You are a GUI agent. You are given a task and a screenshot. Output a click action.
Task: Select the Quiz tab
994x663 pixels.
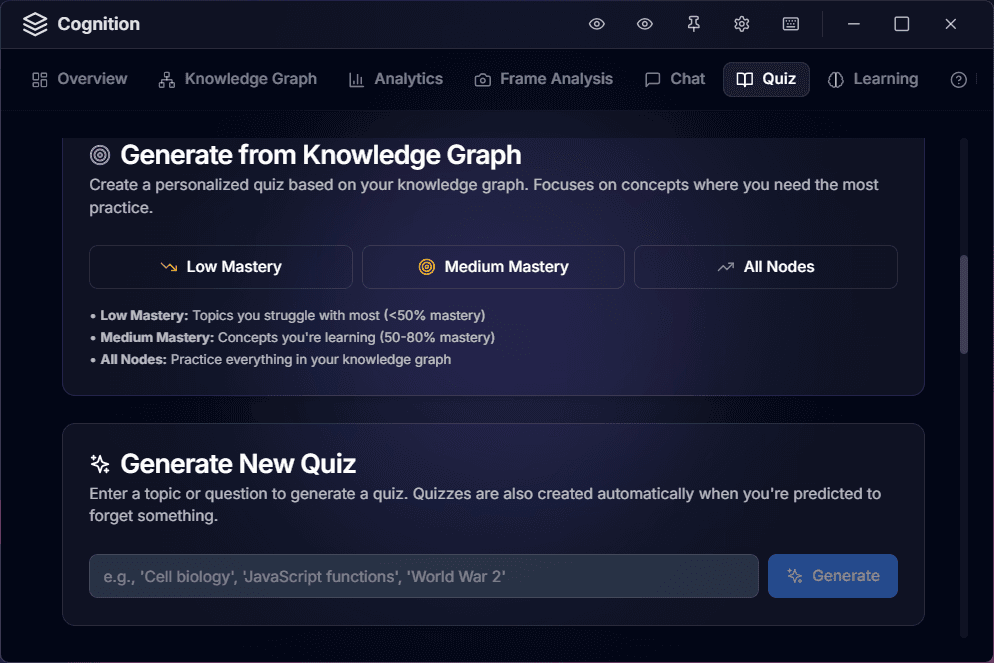point(766,79)
